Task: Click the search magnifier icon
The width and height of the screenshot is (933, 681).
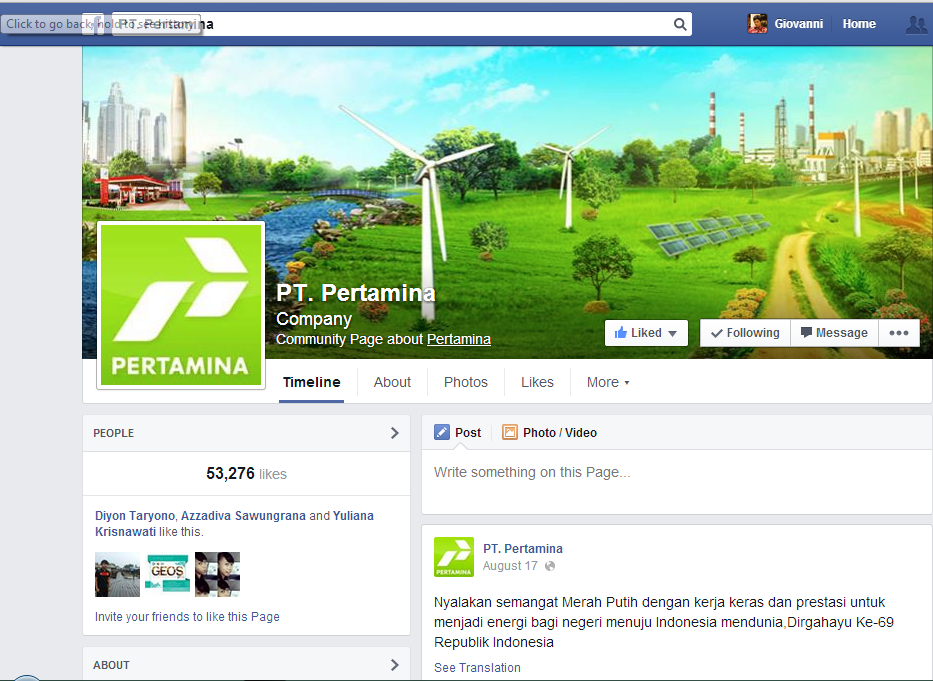Action: click(x=680, y=24)
